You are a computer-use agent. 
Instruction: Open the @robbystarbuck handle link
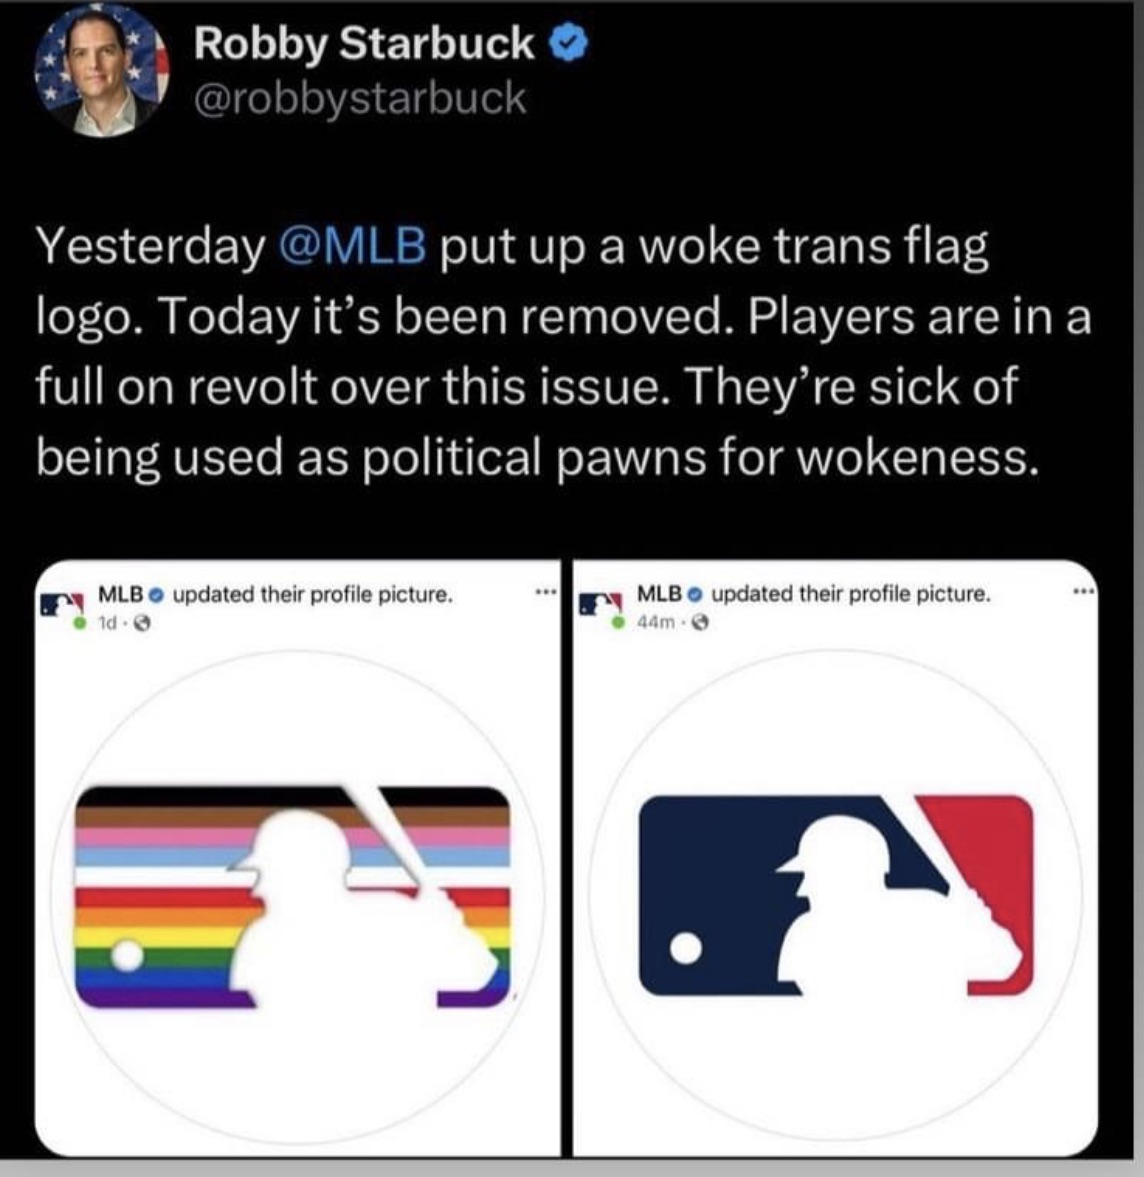pyautogui.click(x=360, y=99)
